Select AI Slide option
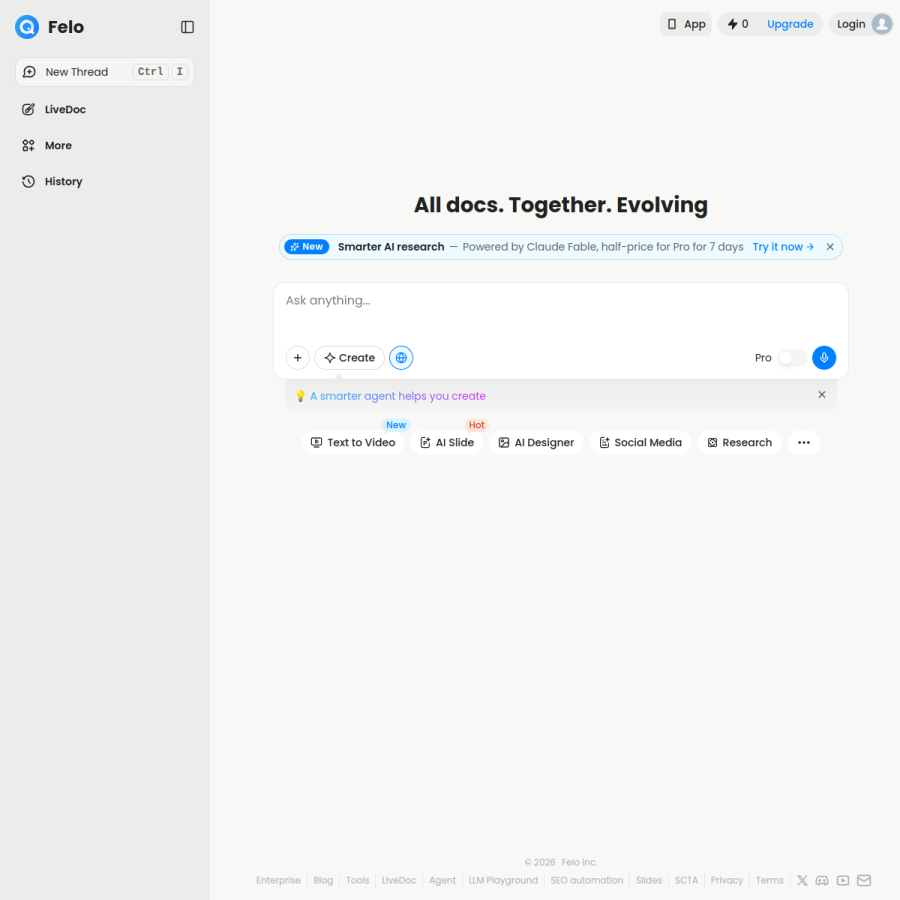The width and height of the screenshot is (900, 900). click(x=447, y=443)
